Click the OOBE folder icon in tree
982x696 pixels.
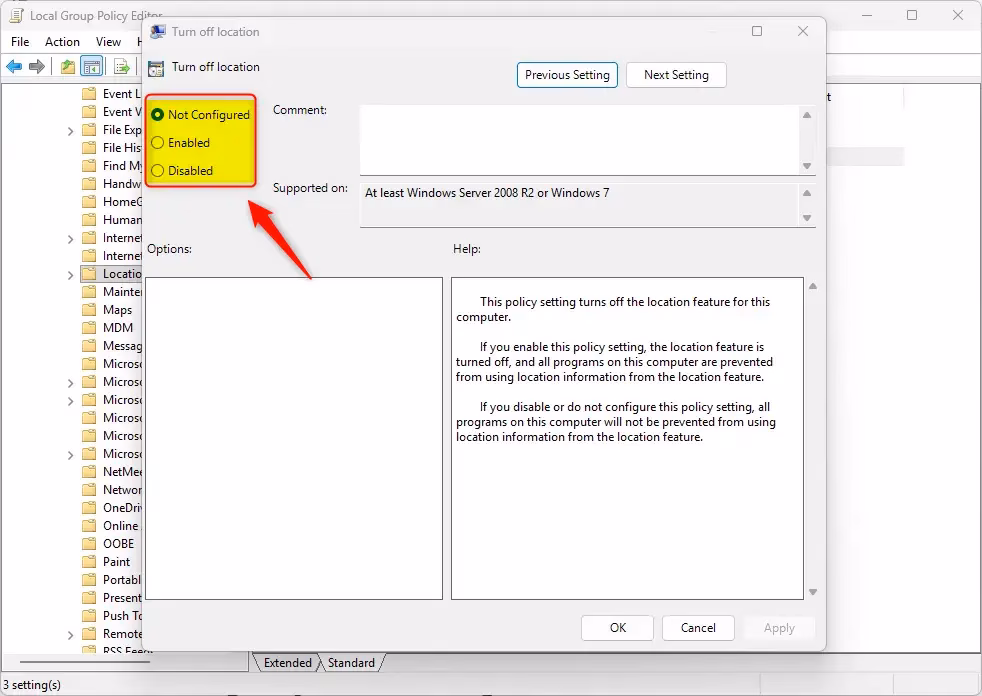coord(90,544)
